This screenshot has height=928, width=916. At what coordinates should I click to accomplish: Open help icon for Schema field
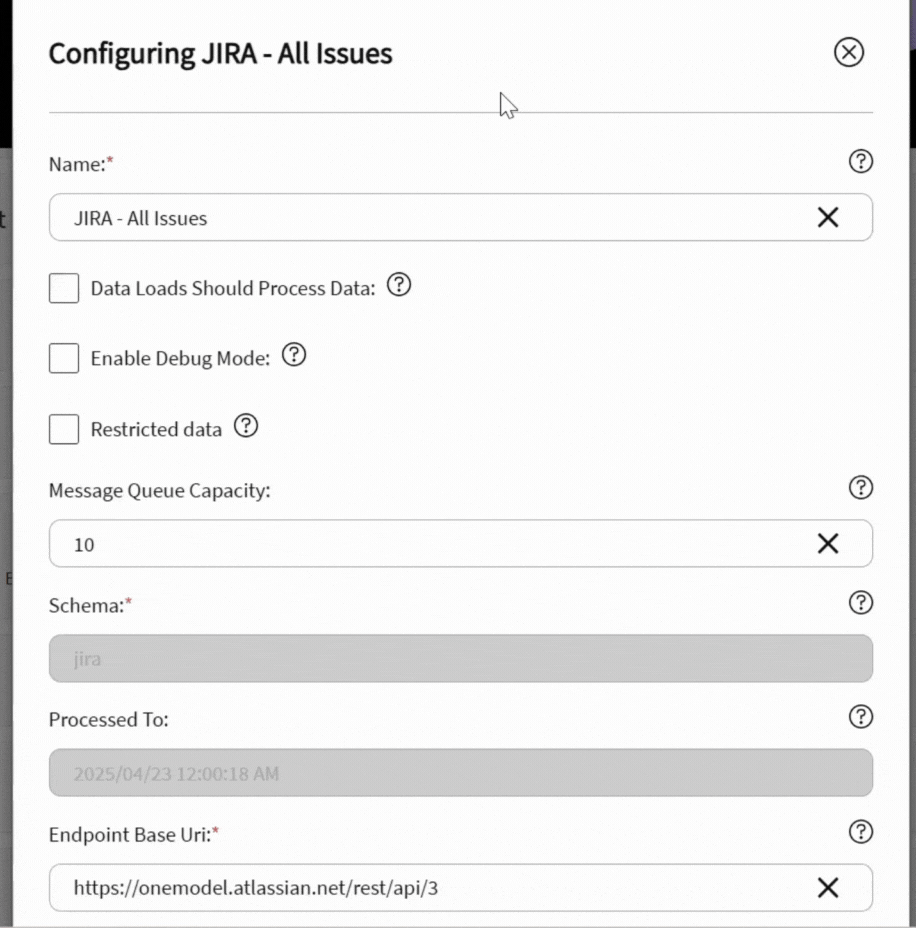point(860,602)
